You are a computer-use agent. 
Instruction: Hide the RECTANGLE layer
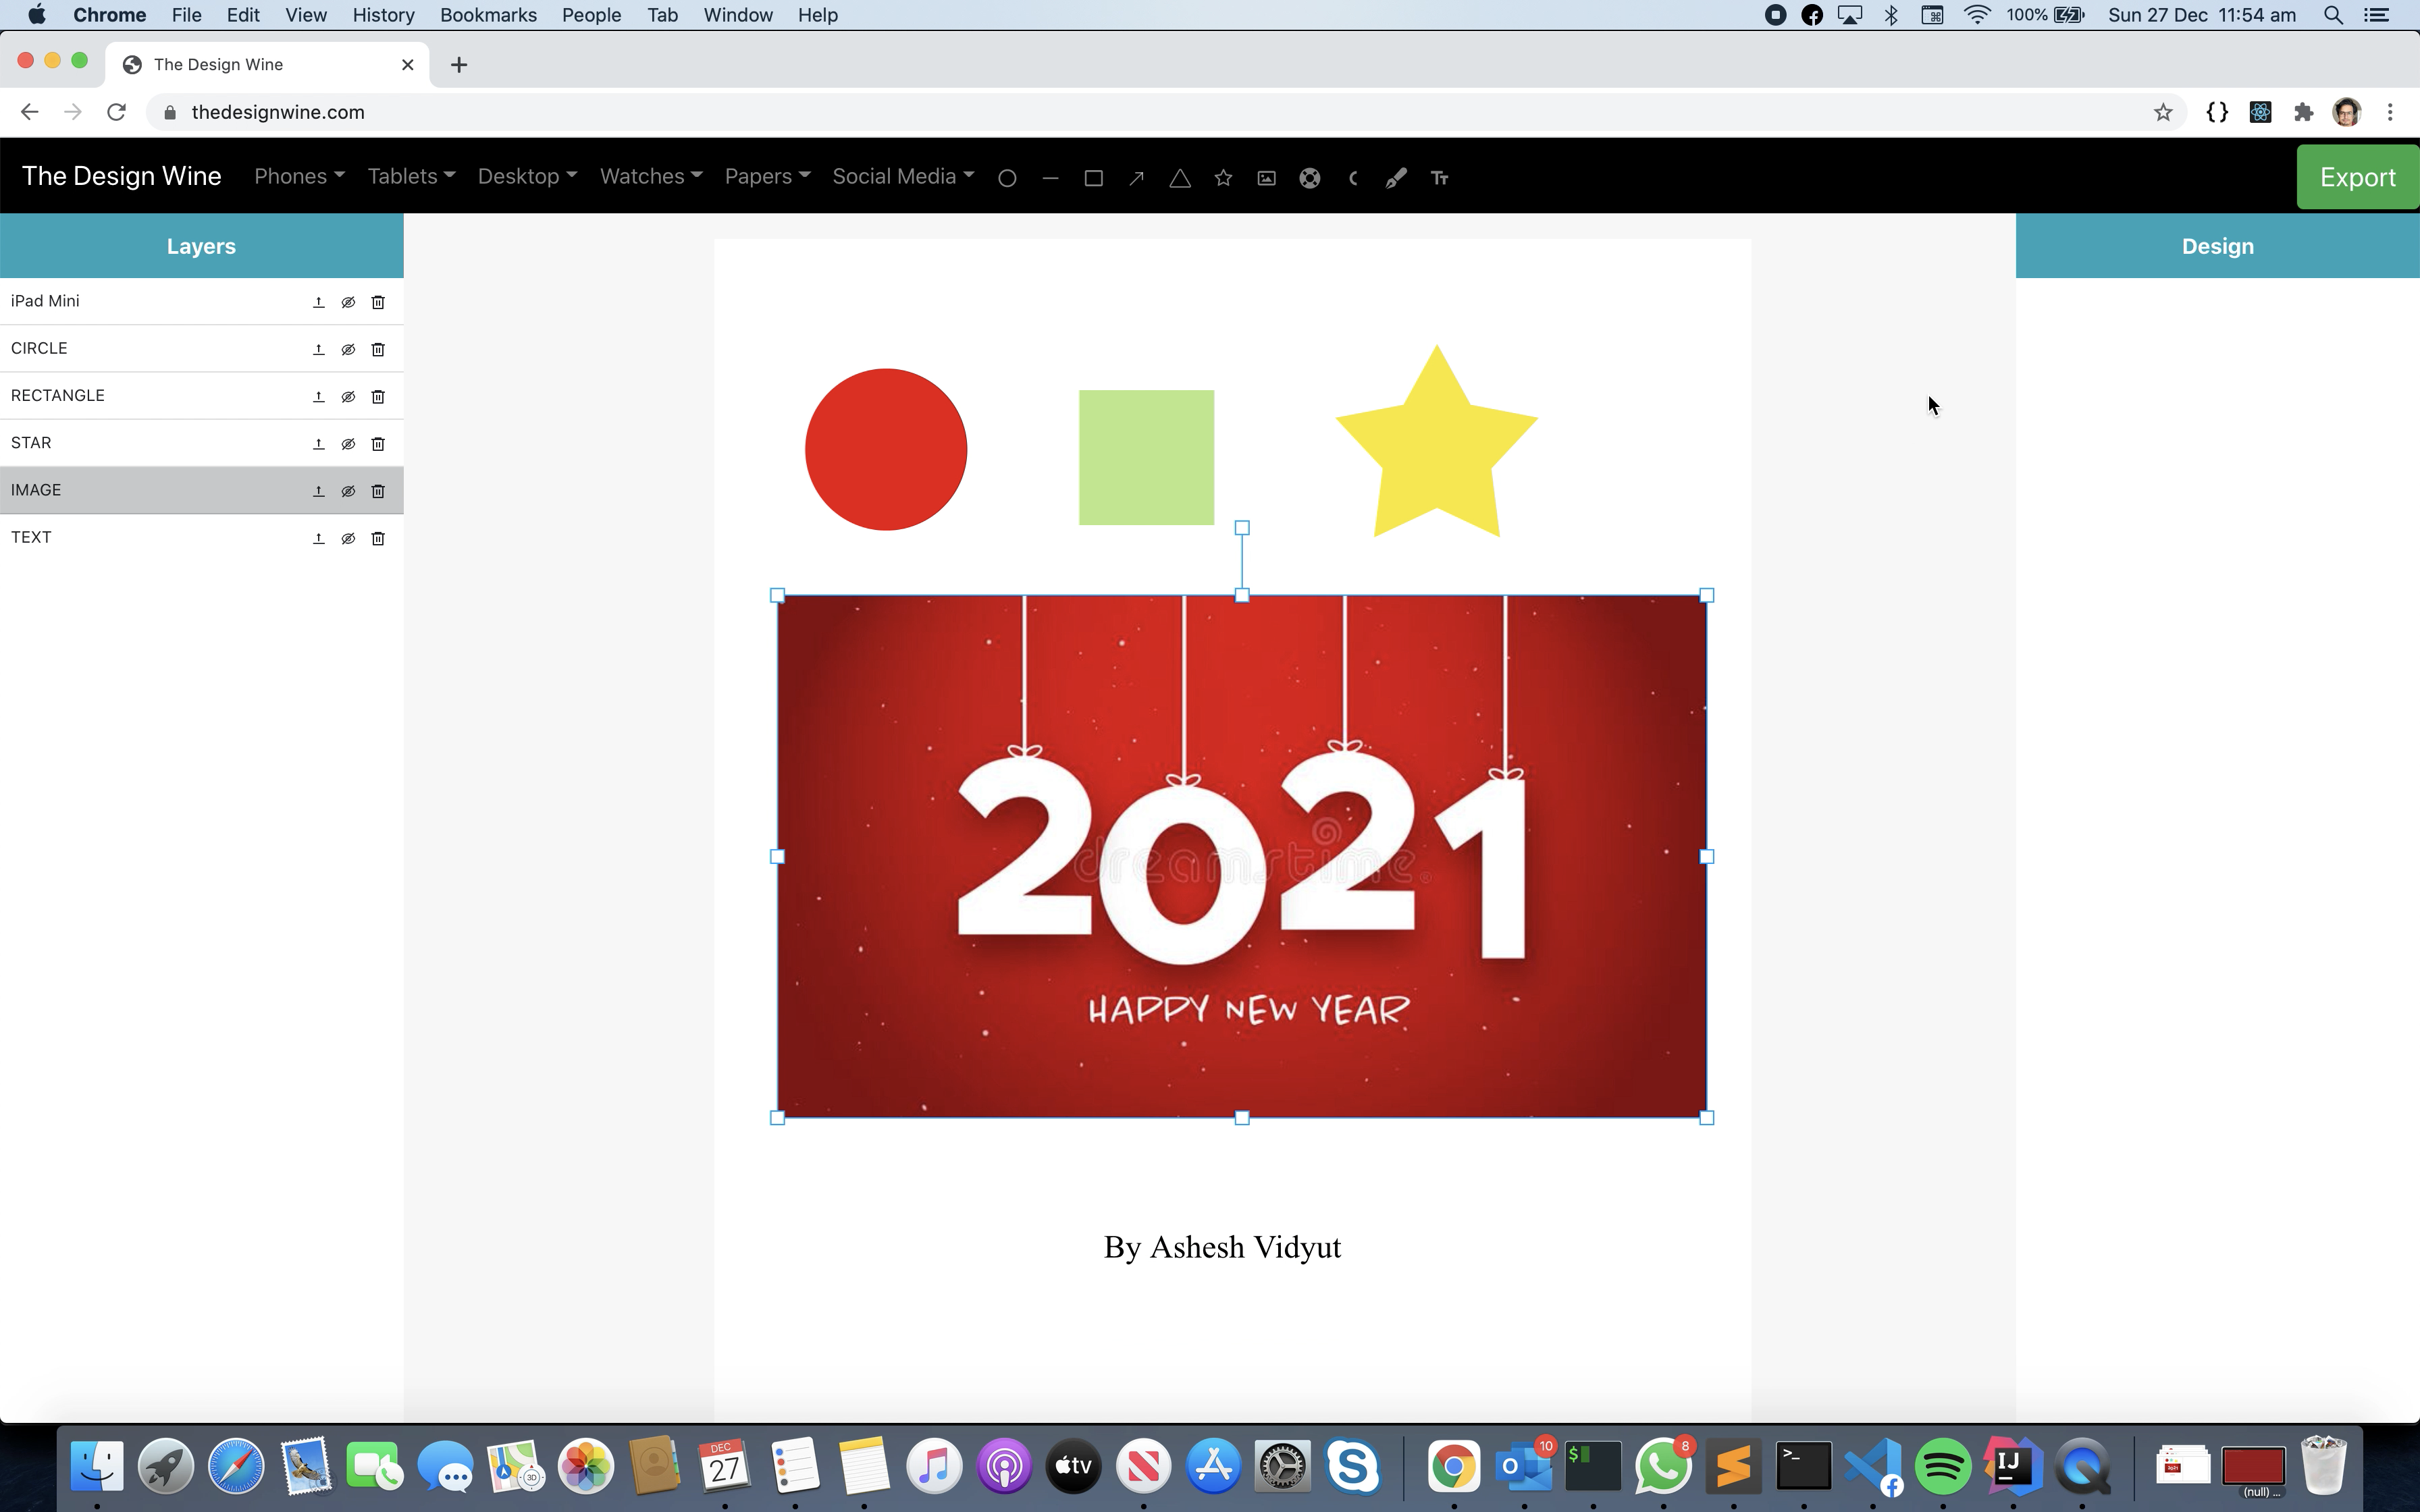[x=348, y=396]
